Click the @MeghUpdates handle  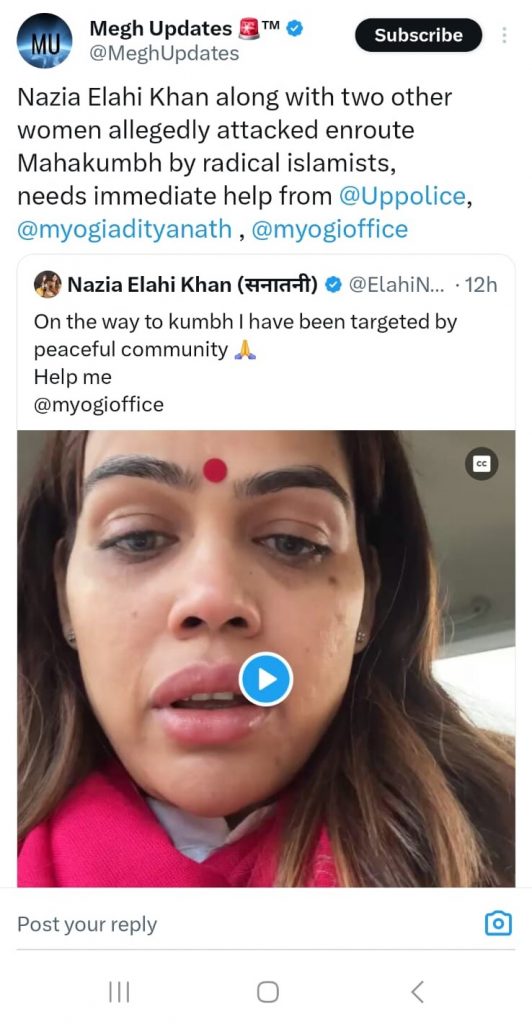164,53
